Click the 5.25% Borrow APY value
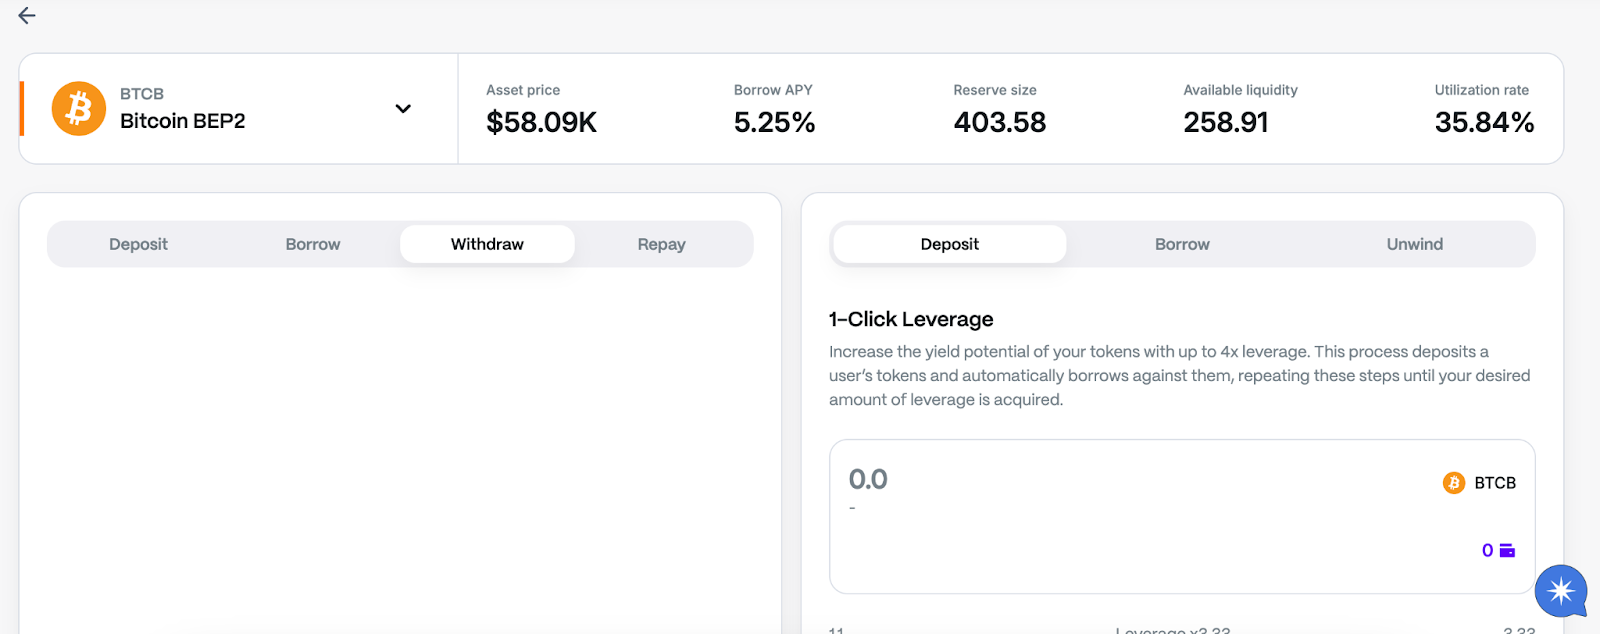This screenshot has width=1600, height=634. 774,122
